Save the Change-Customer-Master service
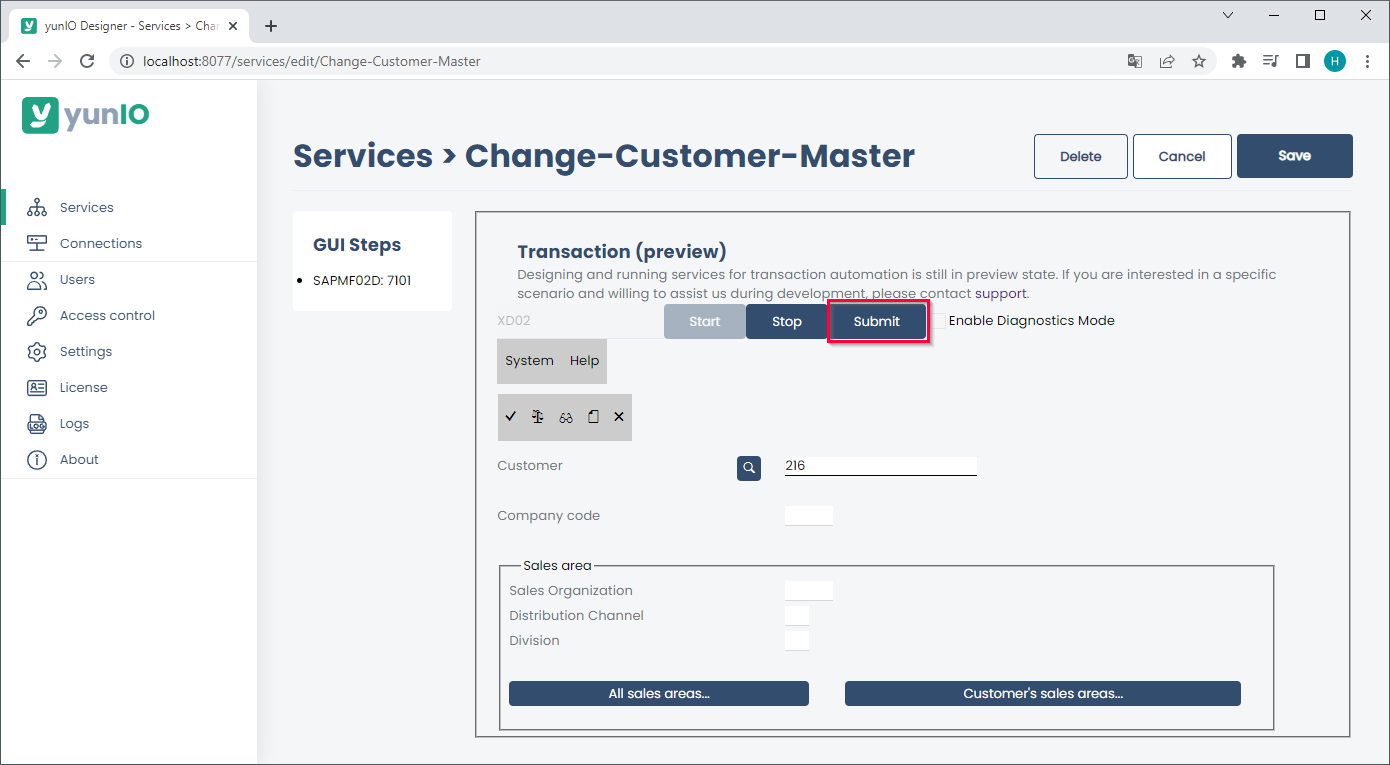This screenshot has height=765, width=1390. pos(1295,156)
